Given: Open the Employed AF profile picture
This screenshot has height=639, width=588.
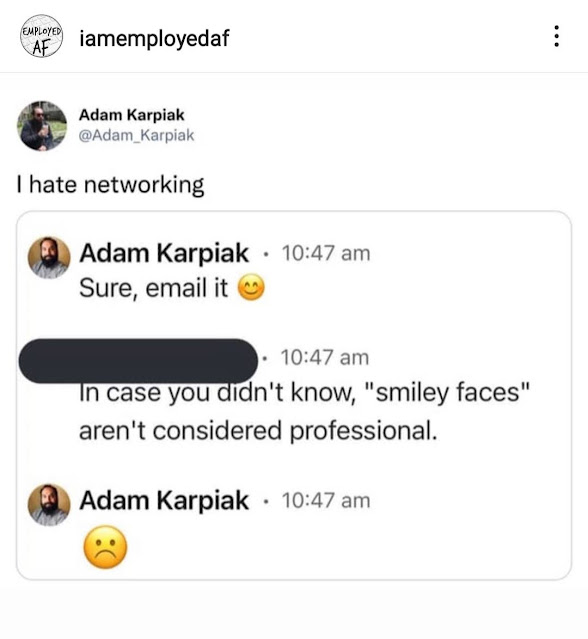Looking at the screenshot, I should coord(42,36).
